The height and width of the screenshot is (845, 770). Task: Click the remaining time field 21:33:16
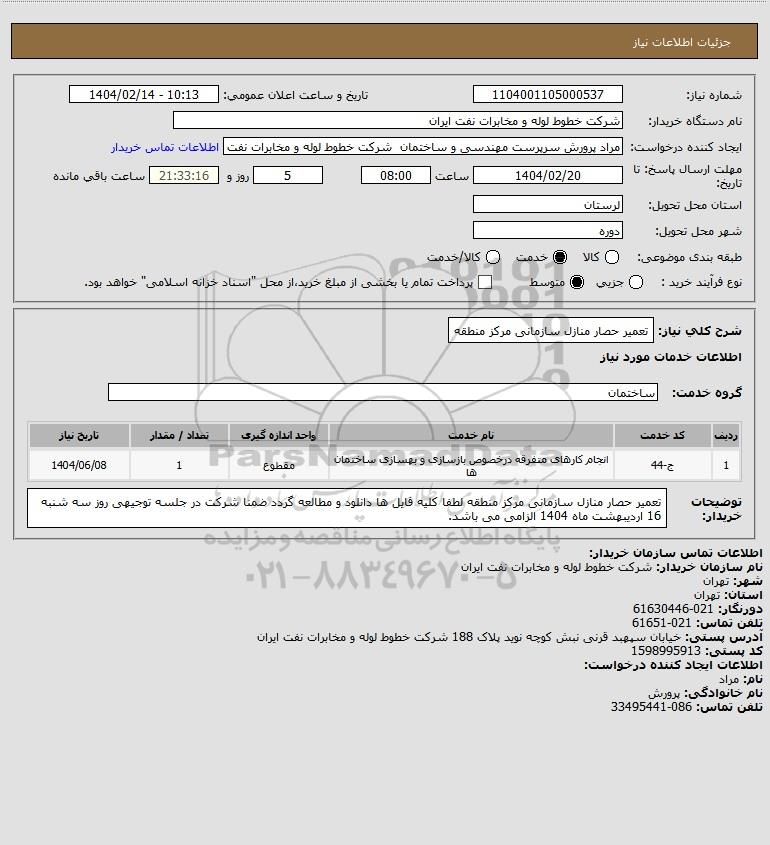pyautogui.click(x=184, y=176)
